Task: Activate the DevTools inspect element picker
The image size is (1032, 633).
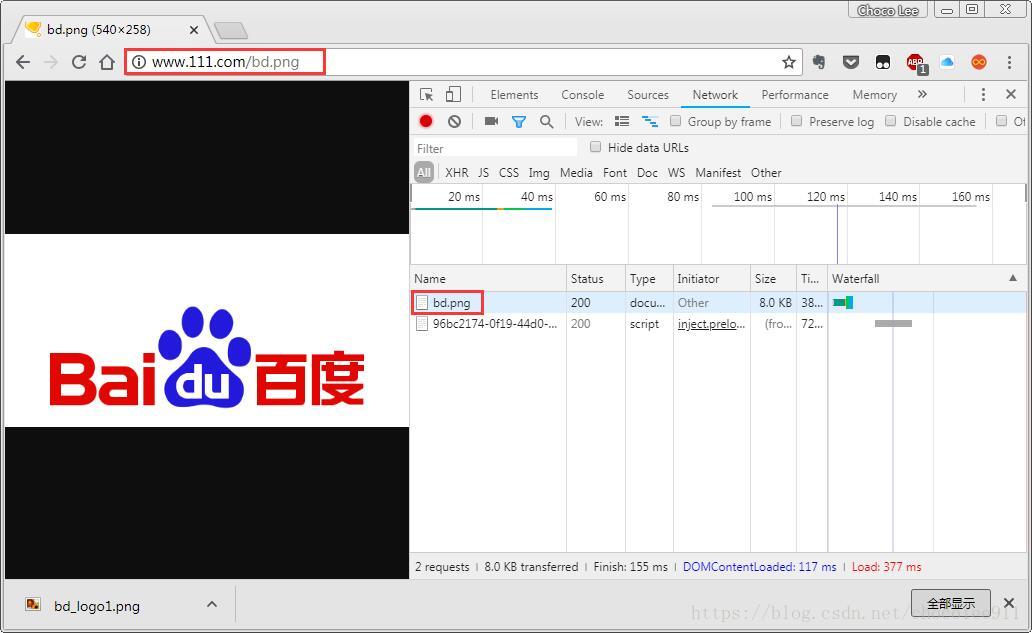Action: pyautogui.click(x=426, y=95)
